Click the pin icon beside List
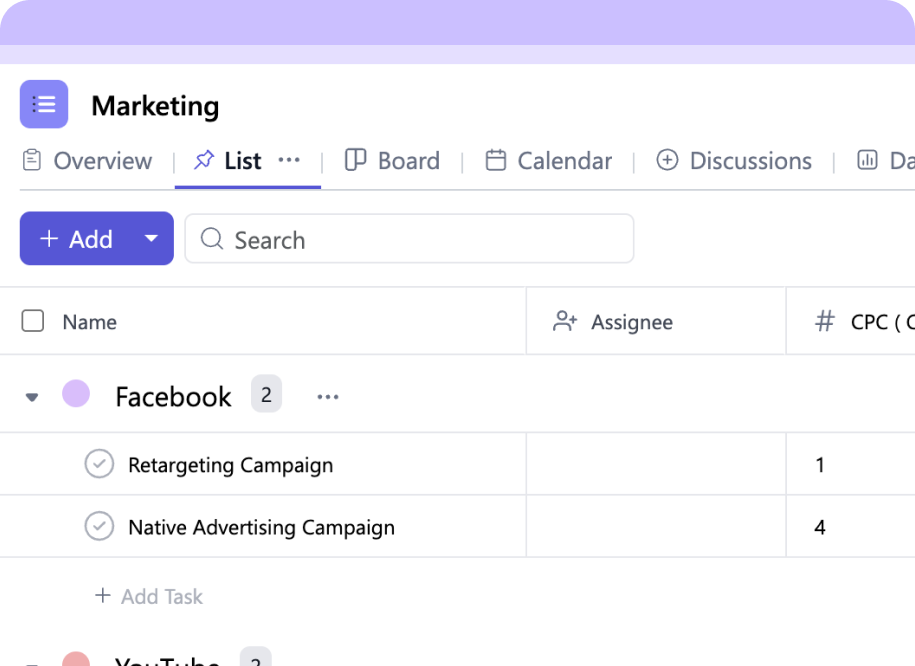 coord(204,160)
